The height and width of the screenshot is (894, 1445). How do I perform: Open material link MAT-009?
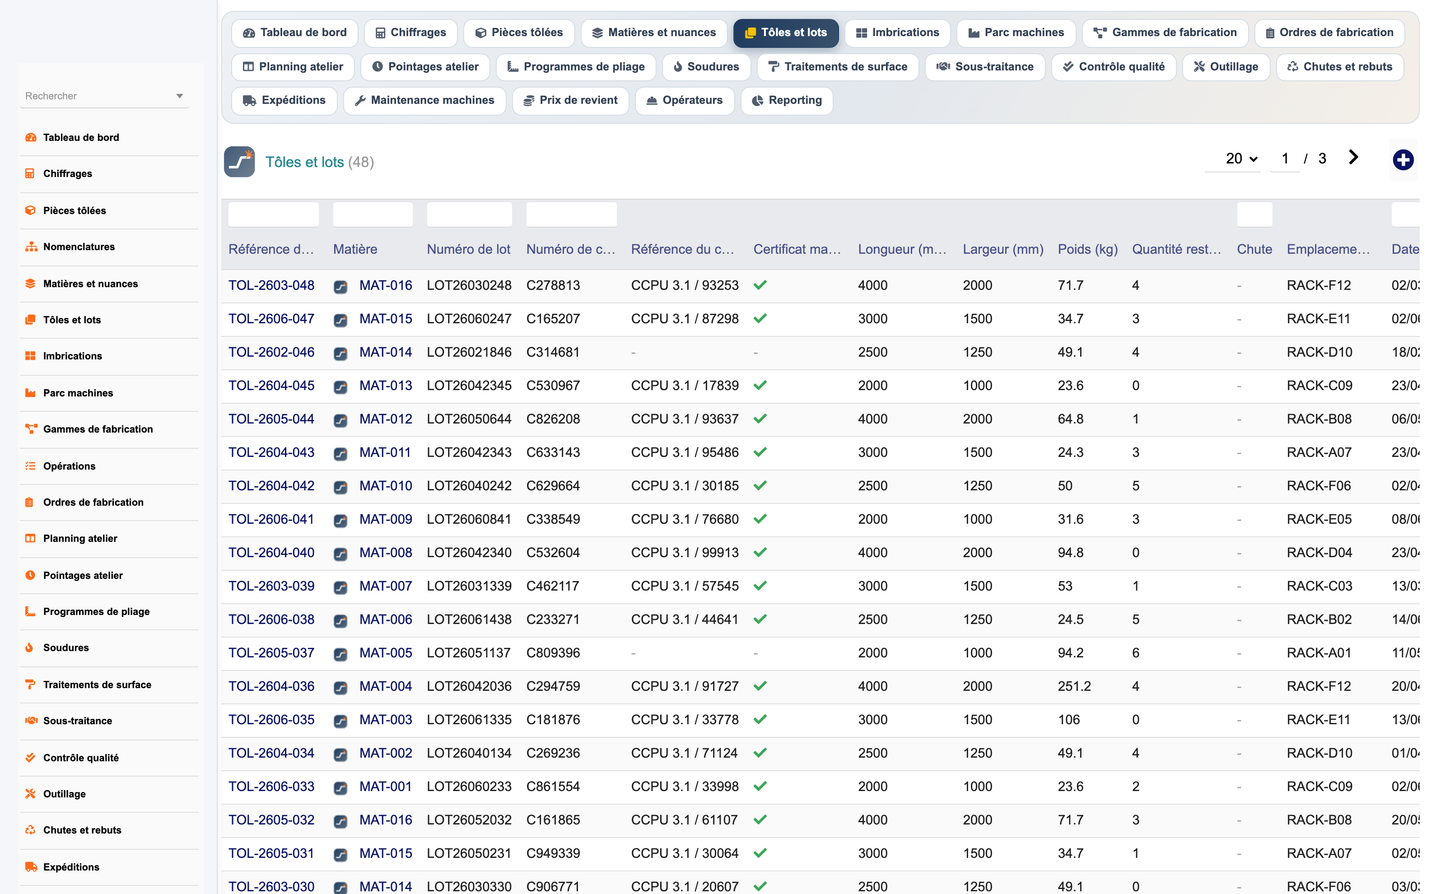[386, 519]
